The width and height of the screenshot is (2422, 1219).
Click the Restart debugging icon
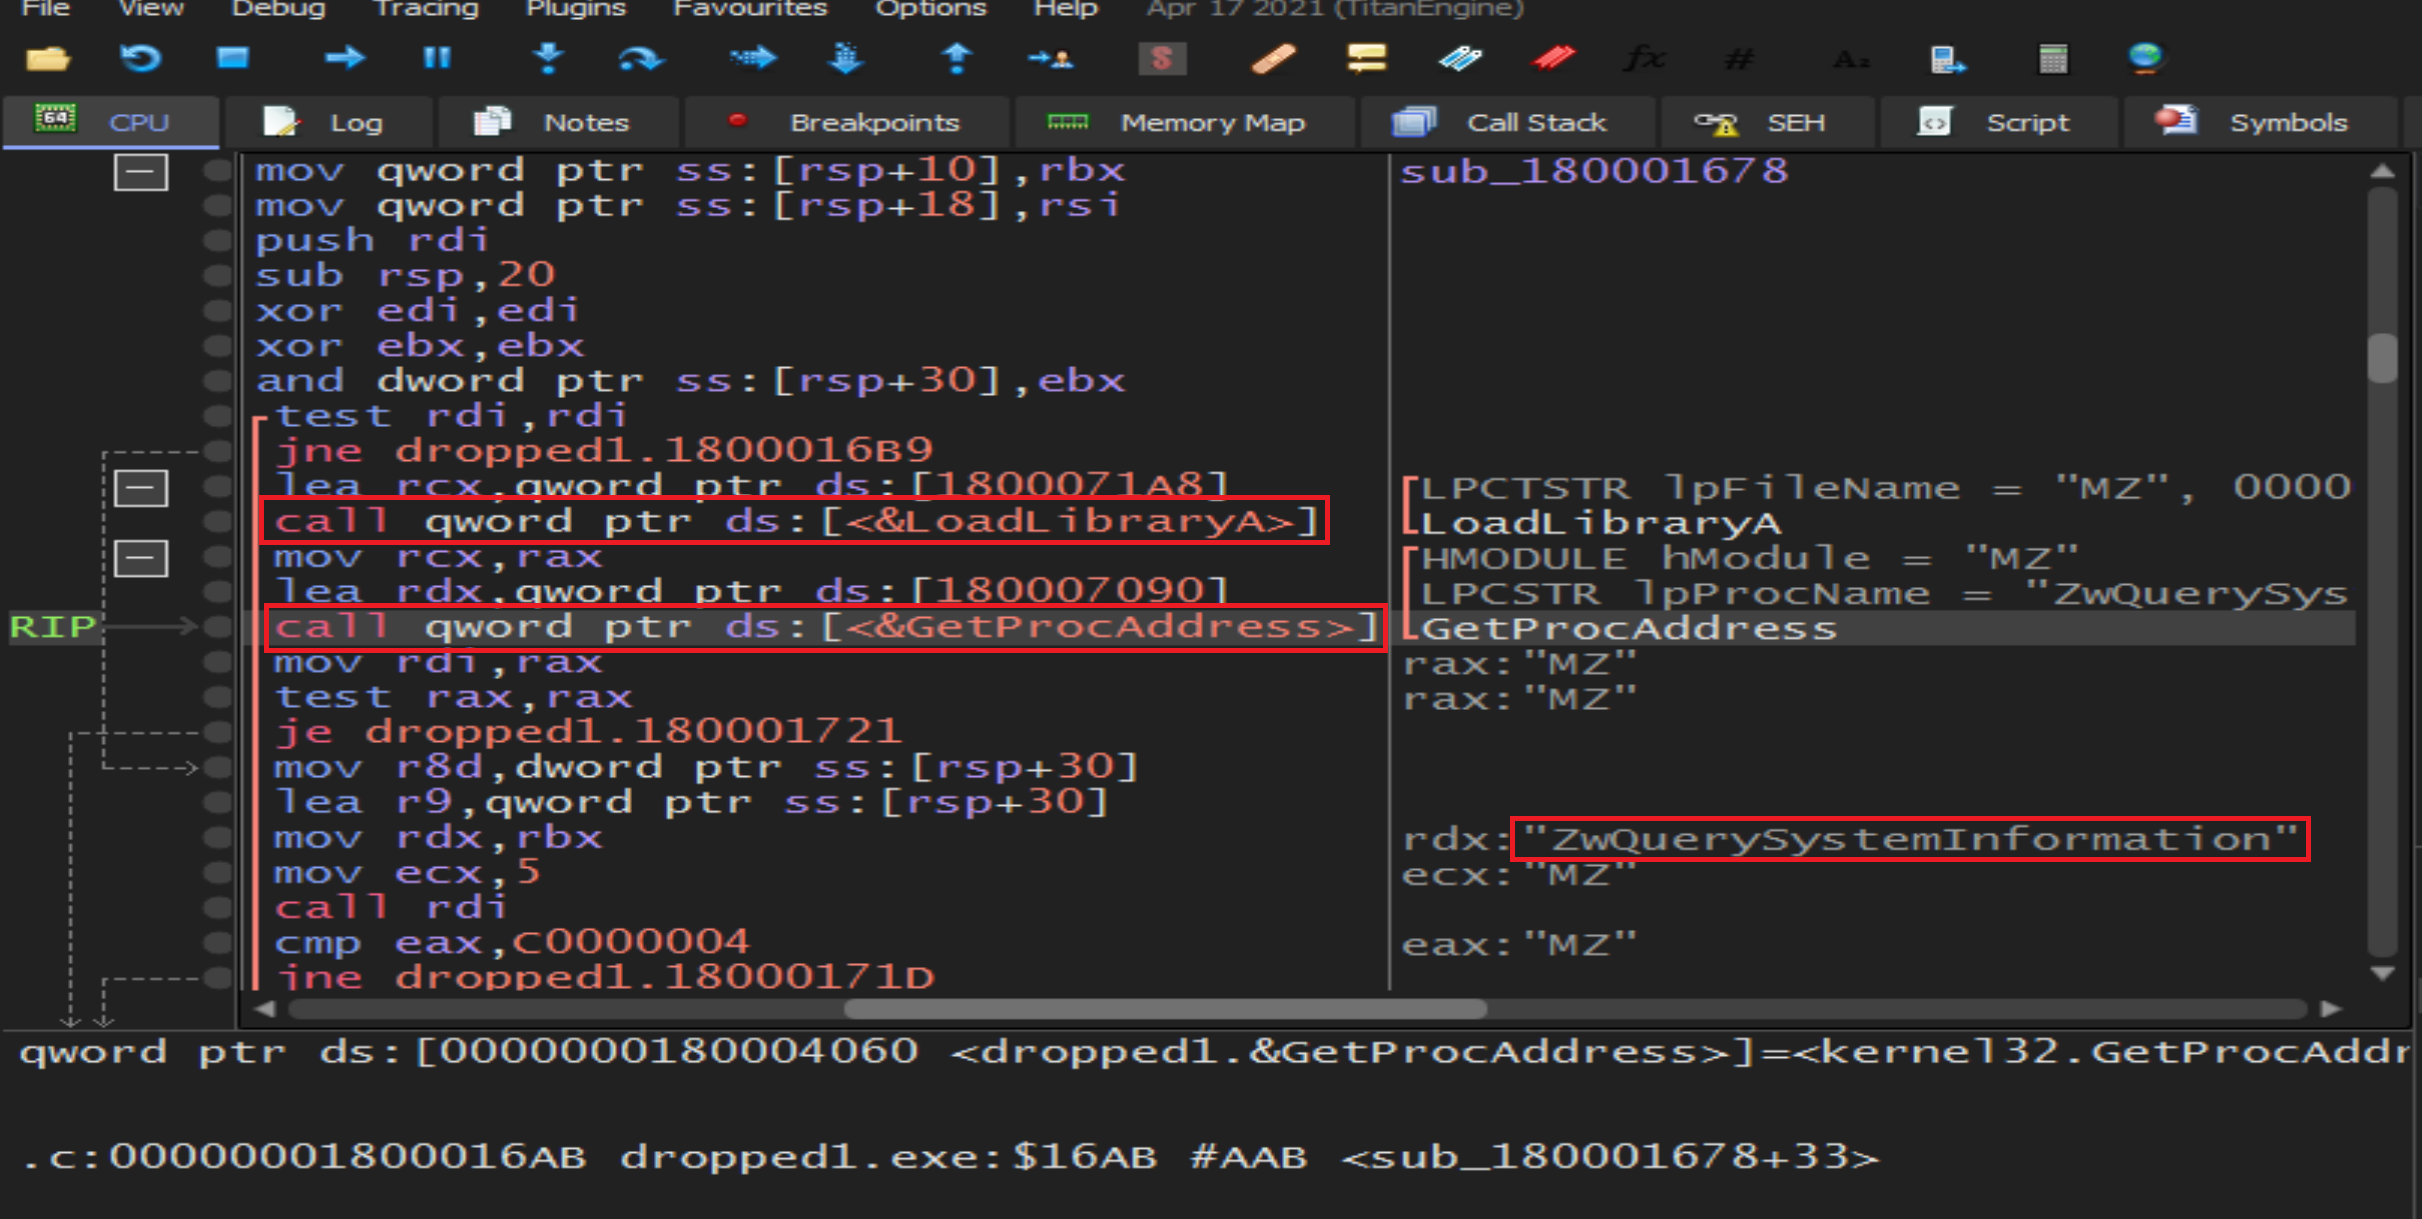tap(140, 59)
